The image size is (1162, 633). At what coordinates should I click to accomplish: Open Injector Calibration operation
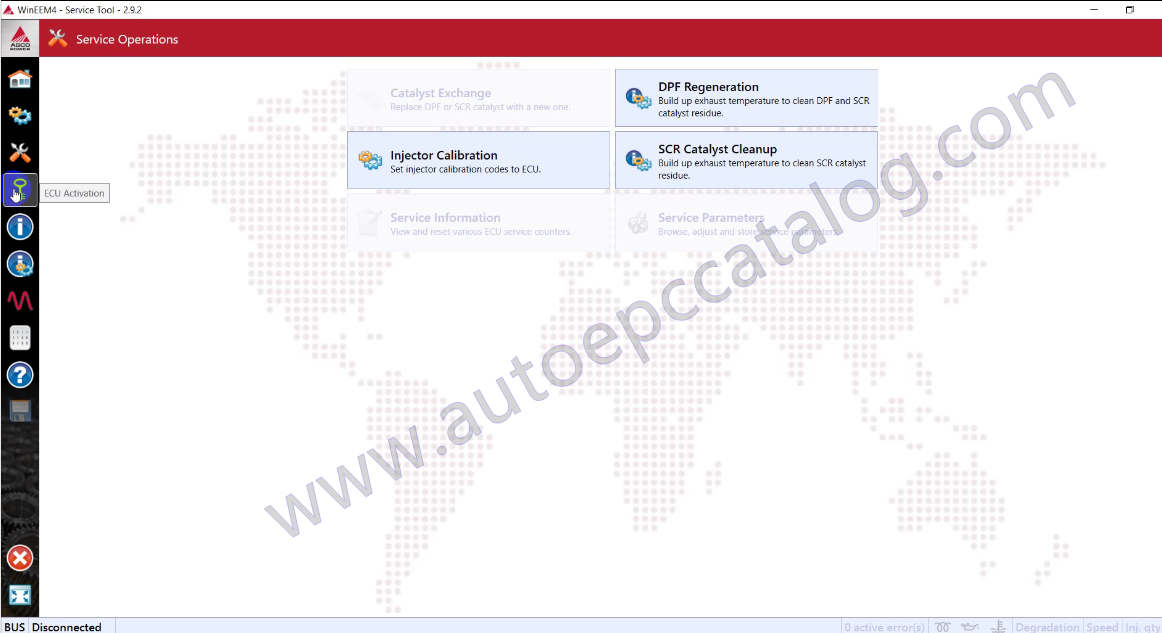(479, 160)
